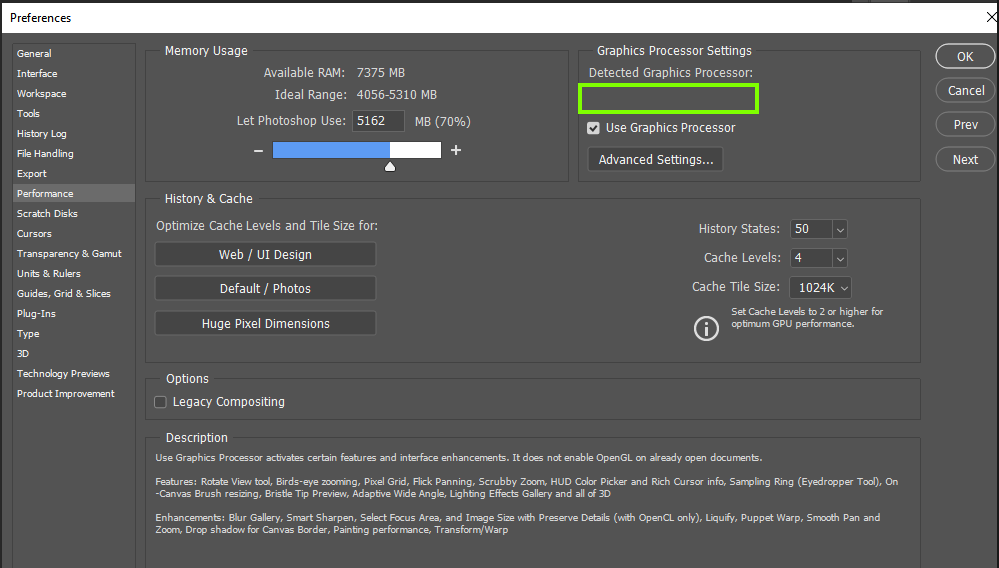Select Product Improvement category
The image size is (999, 568).
point(66,394)
